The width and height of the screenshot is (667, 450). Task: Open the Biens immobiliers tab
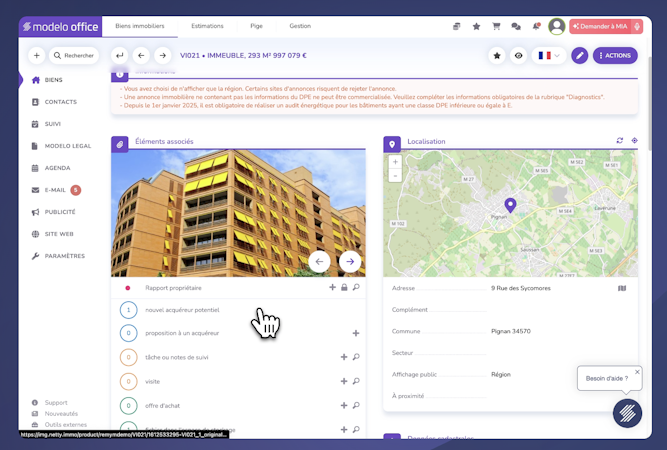pyautogui.click(x=140, y=26)
